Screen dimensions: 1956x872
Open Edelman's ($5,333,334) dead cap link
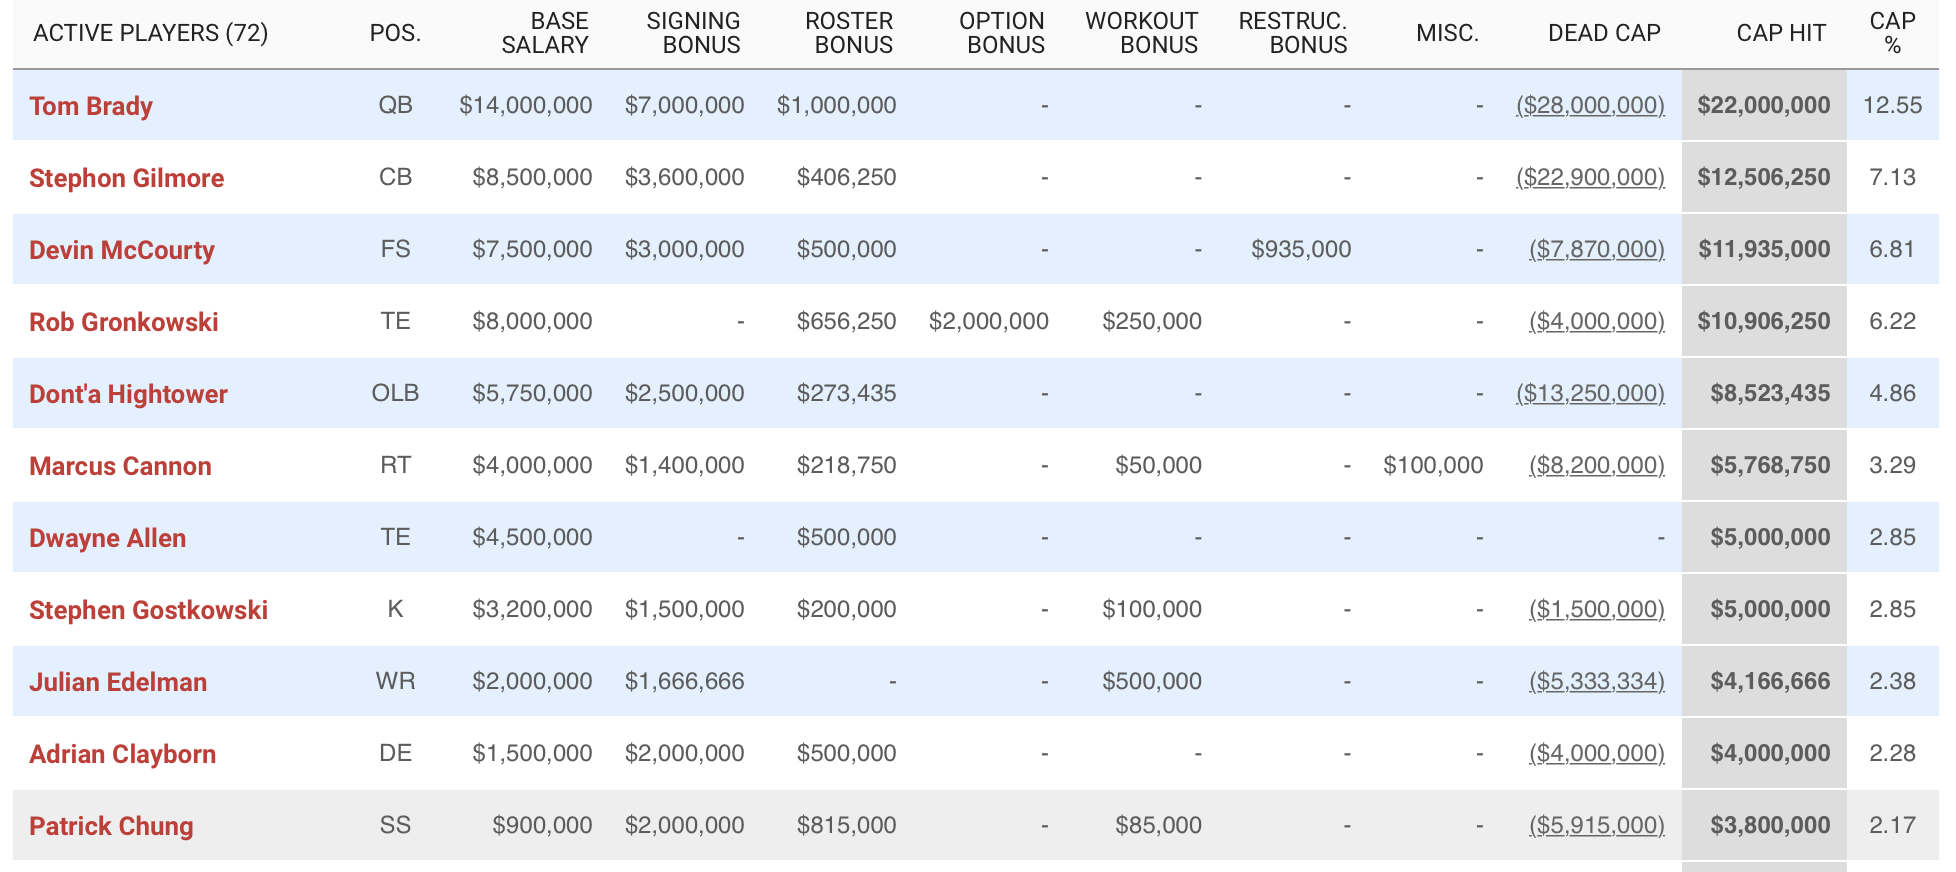pos(1597,681)
